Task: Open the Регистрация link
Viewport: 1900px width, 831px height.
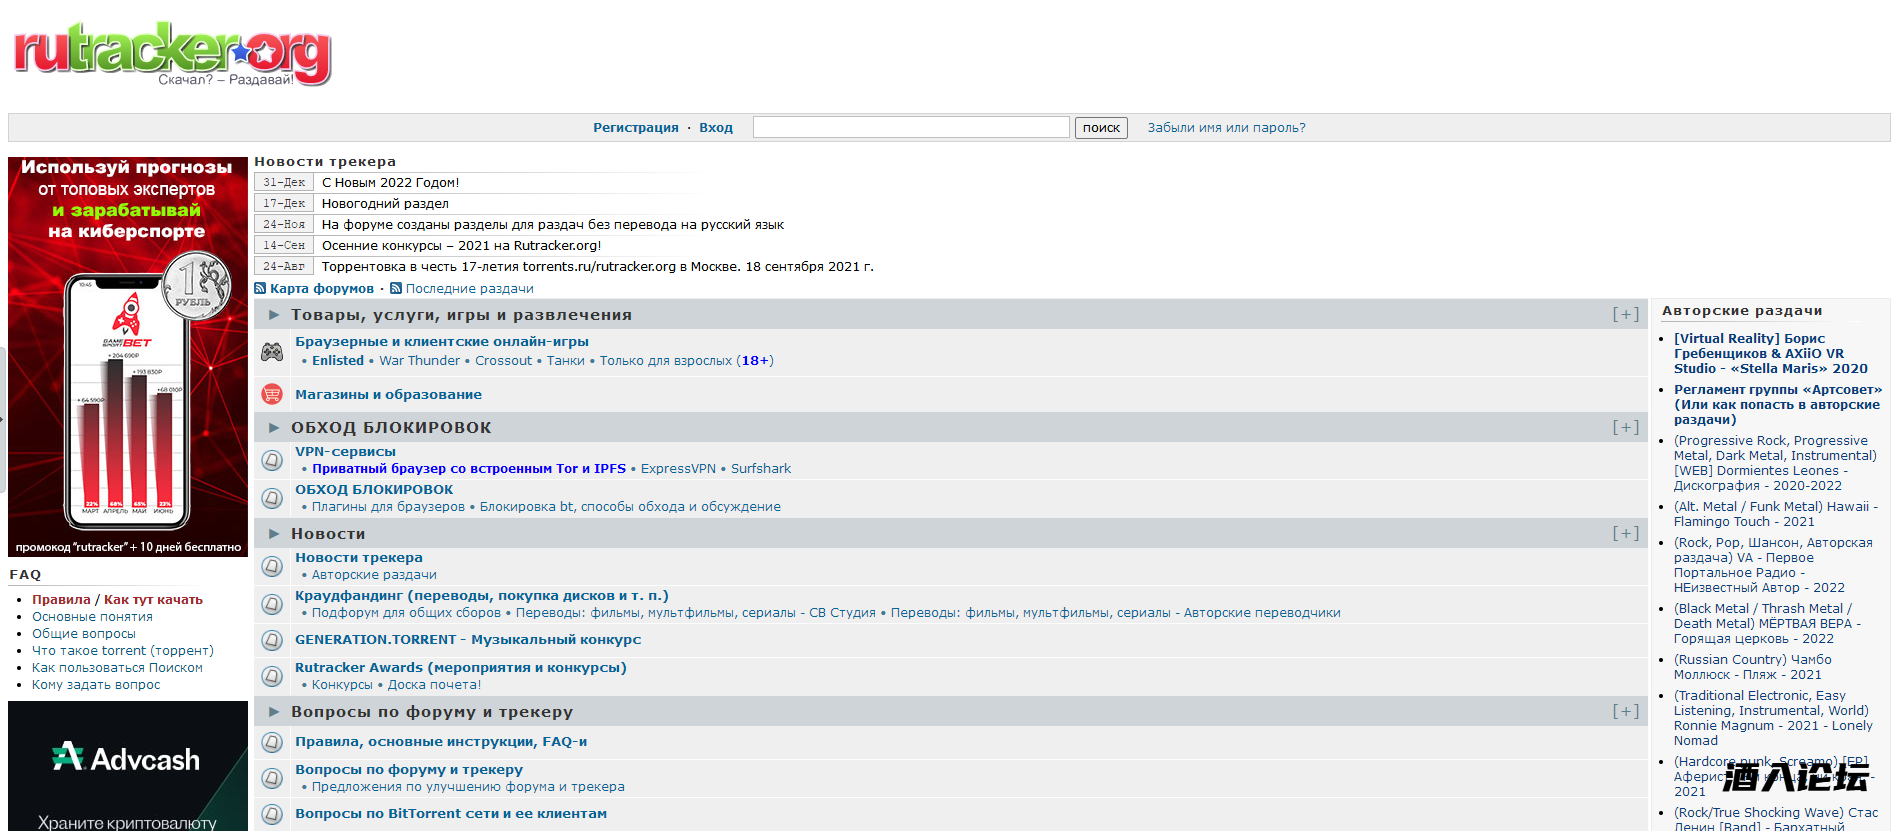Action: (636, 128)
